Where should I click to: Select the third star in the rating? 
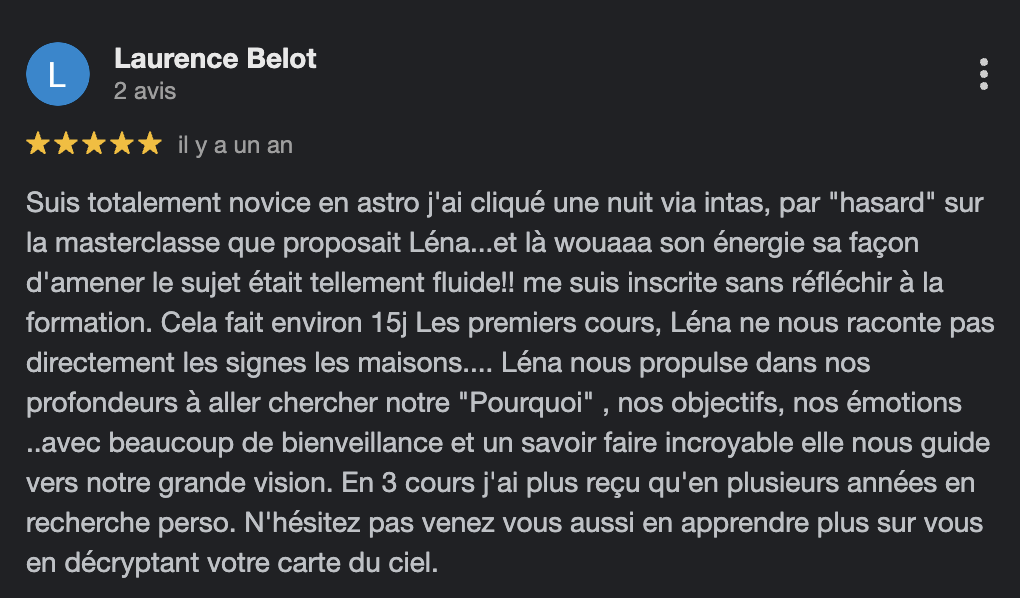point(94,145)
